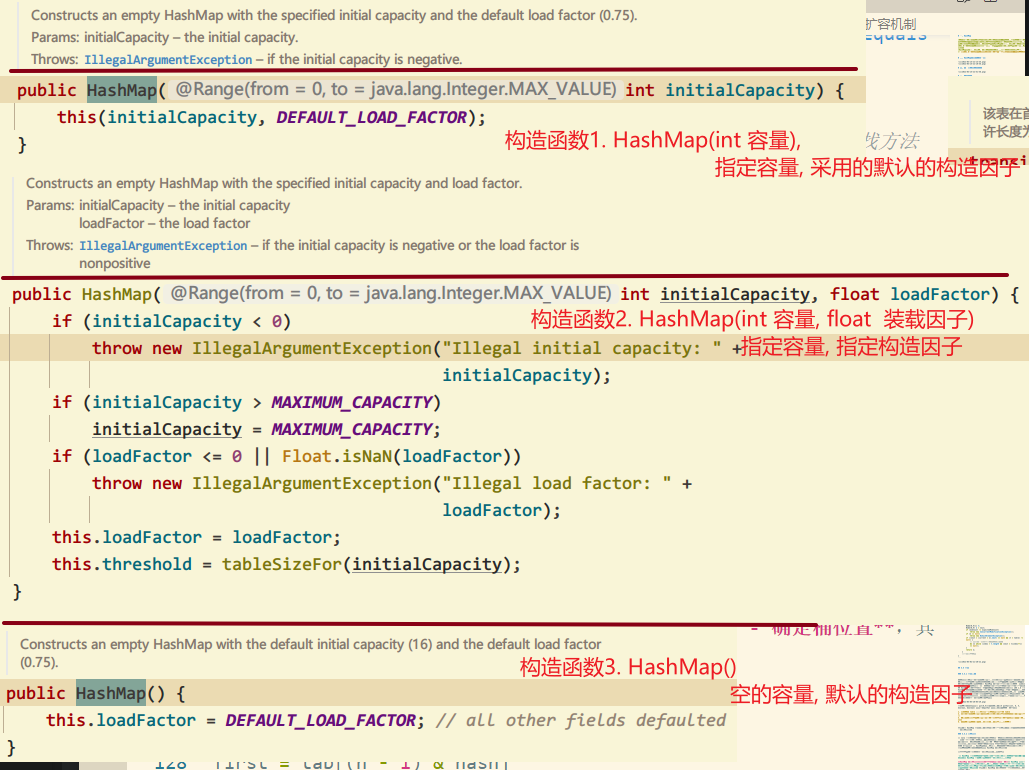The image size is (1029, 770).
Task: Click the "Illegal initial capacity: " string literal
Action: coord(581,348)
